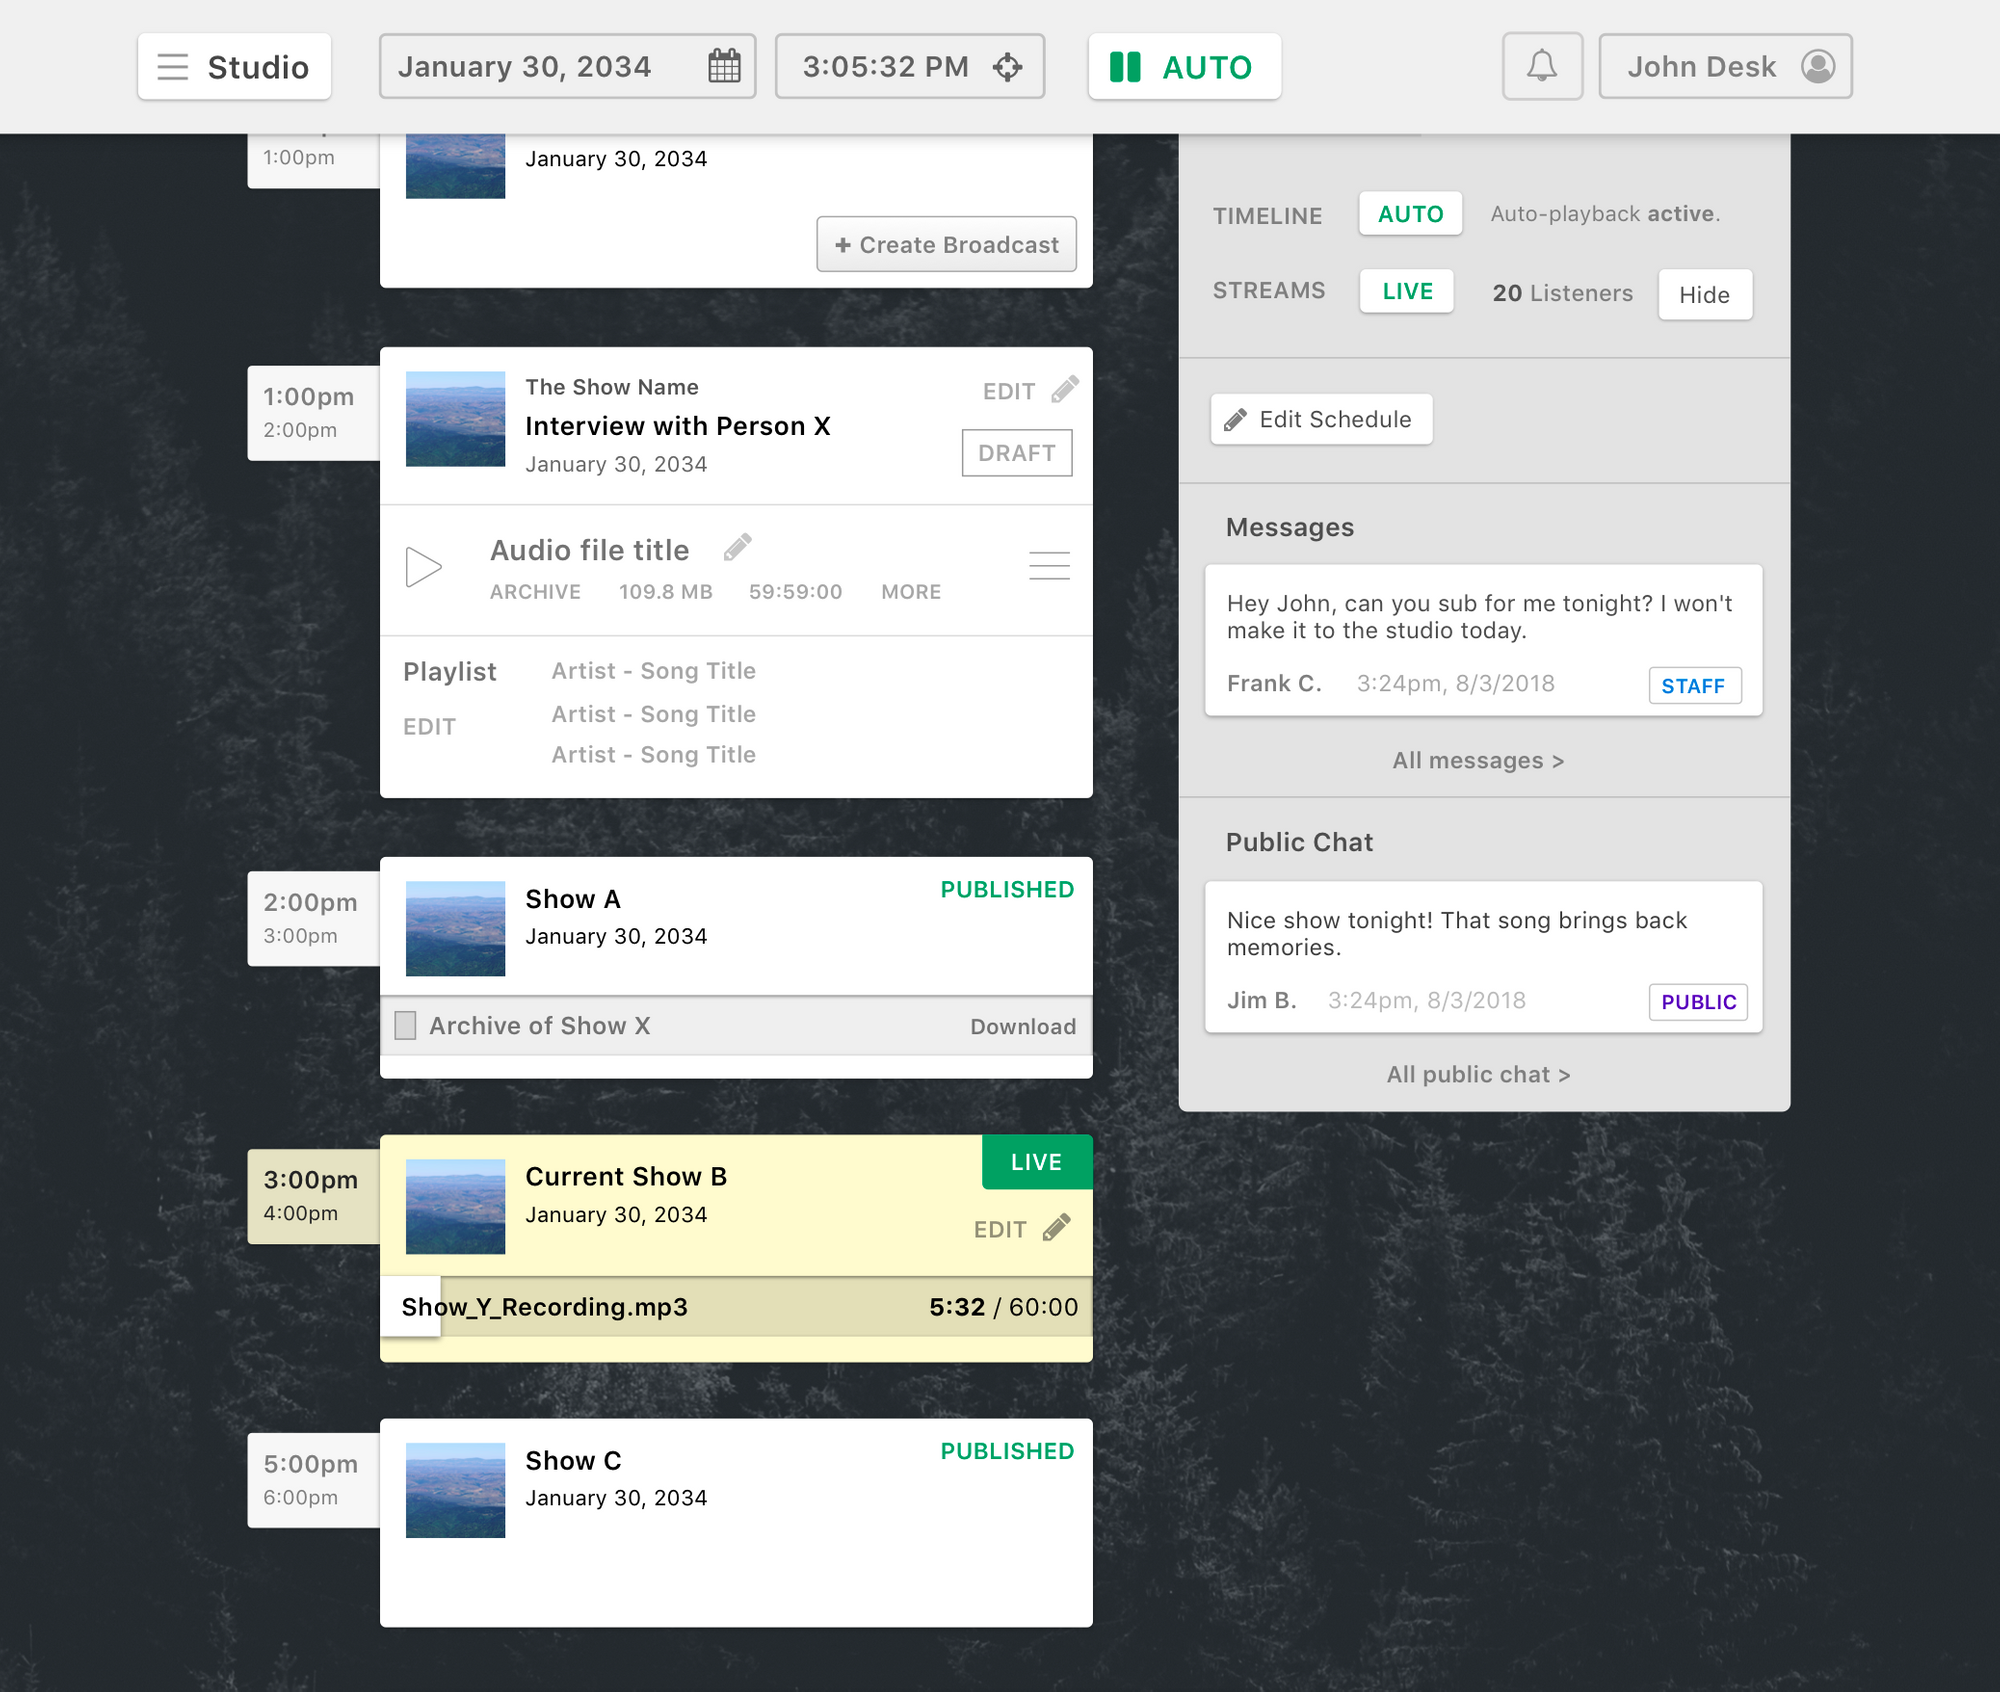The width and height of the screenshot is (2000, 1692).
Task: Select the 3:00pm - 4:00pm time slot
Action: 314,1197
